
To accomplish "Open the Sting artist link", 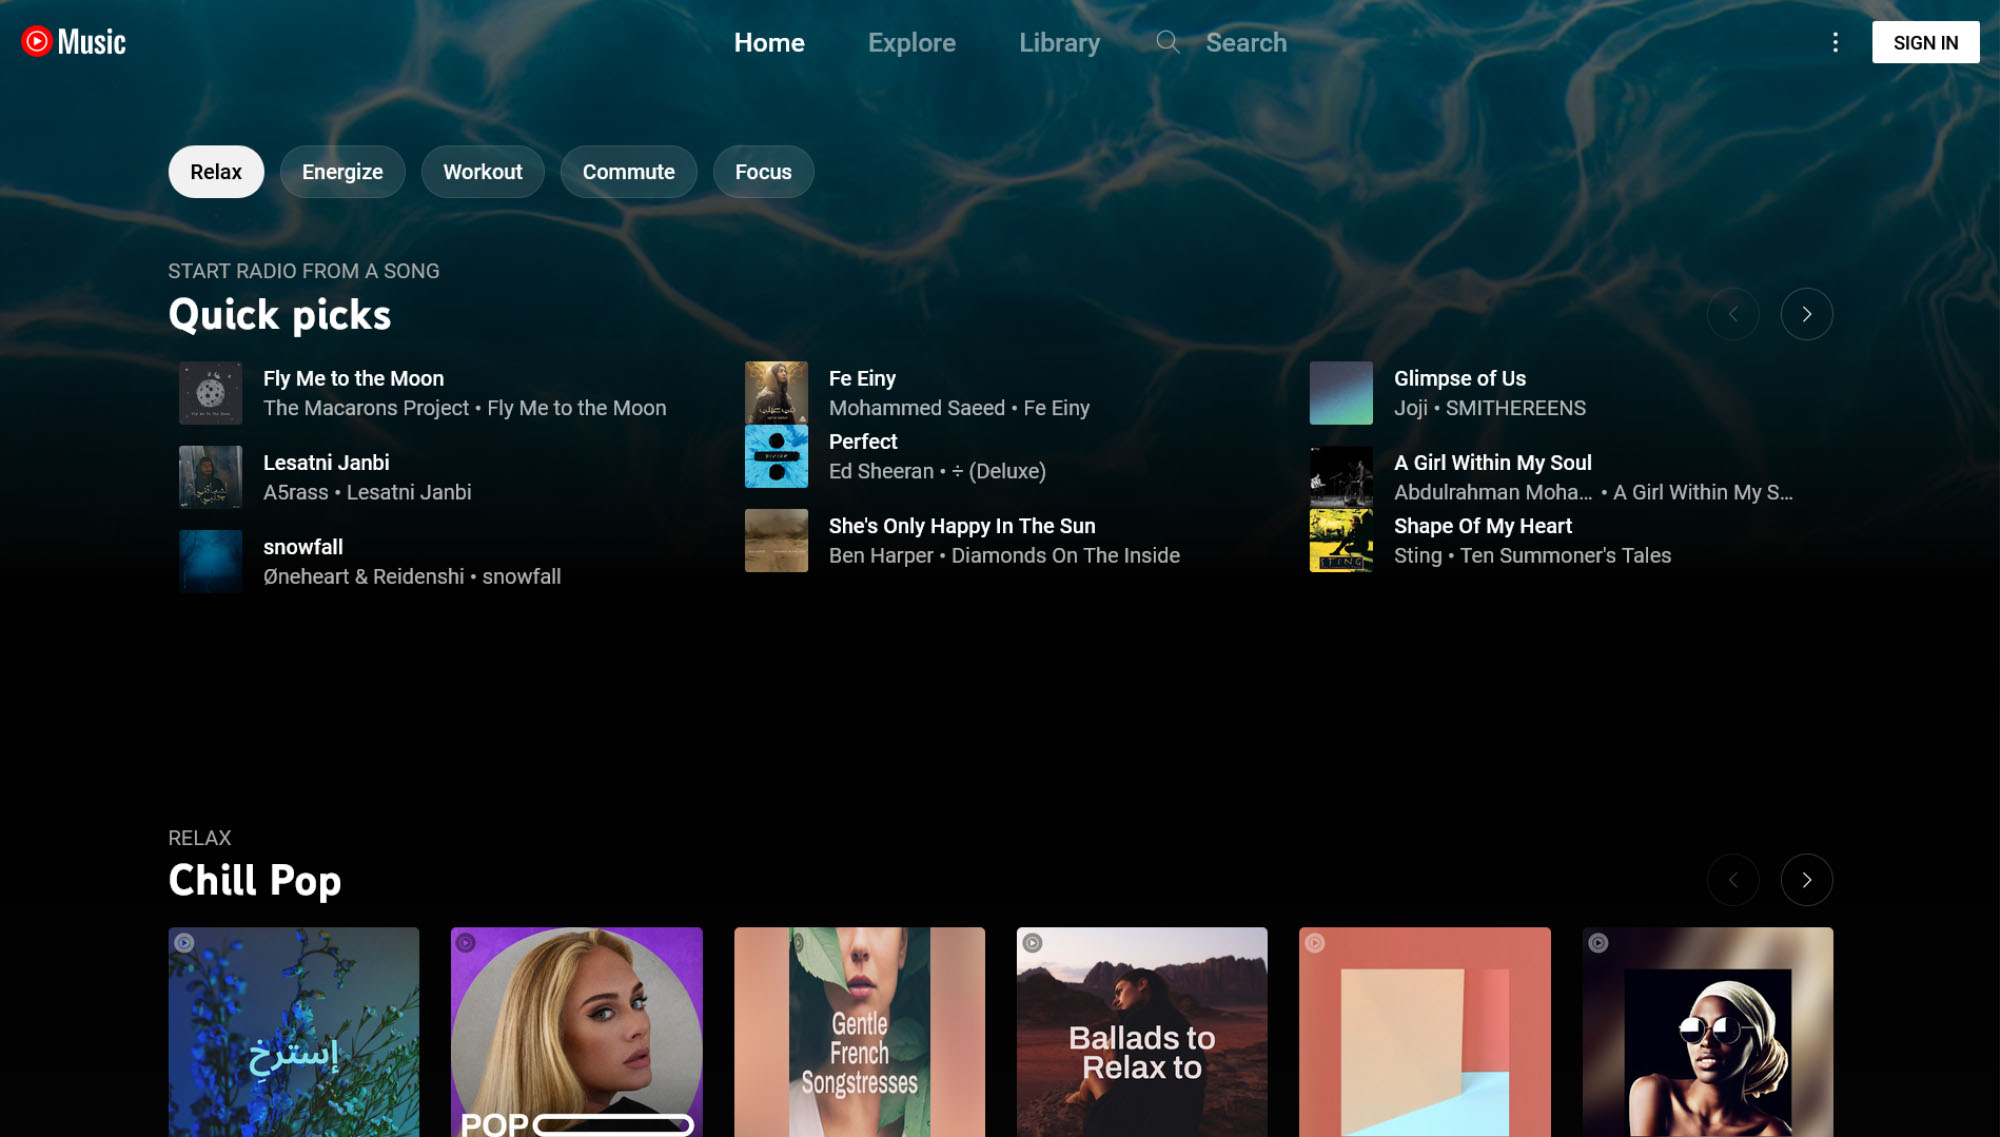I will pos(1418,556).
